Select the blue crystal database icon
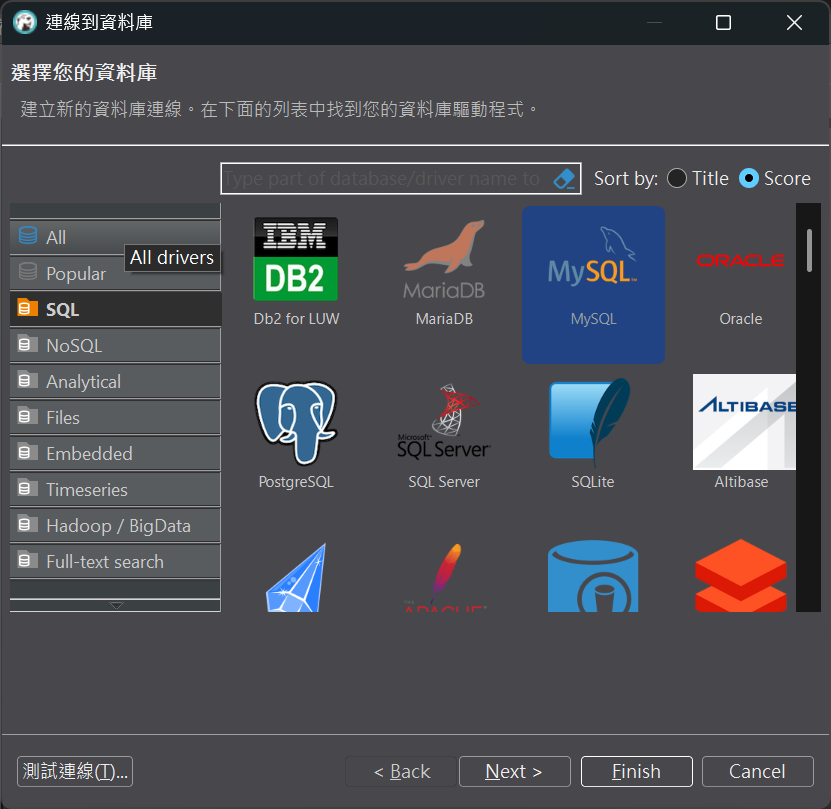 click(x=296, y=577)
